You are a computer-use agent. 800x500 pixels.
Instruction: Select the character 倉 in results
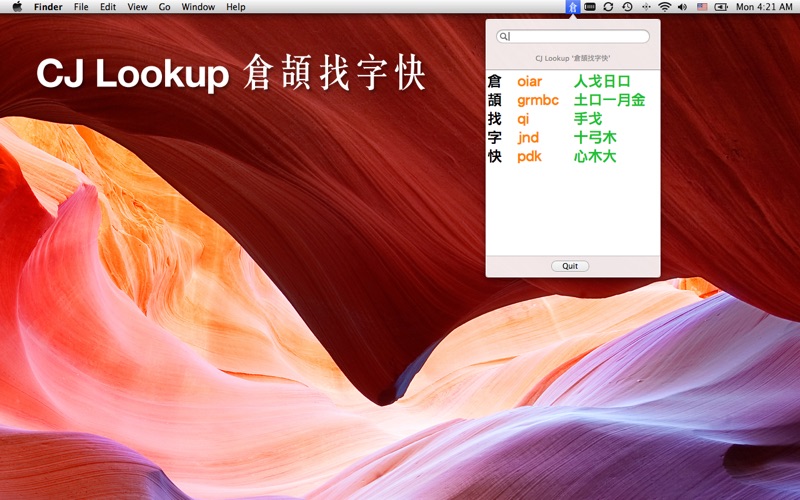[494, 81]
